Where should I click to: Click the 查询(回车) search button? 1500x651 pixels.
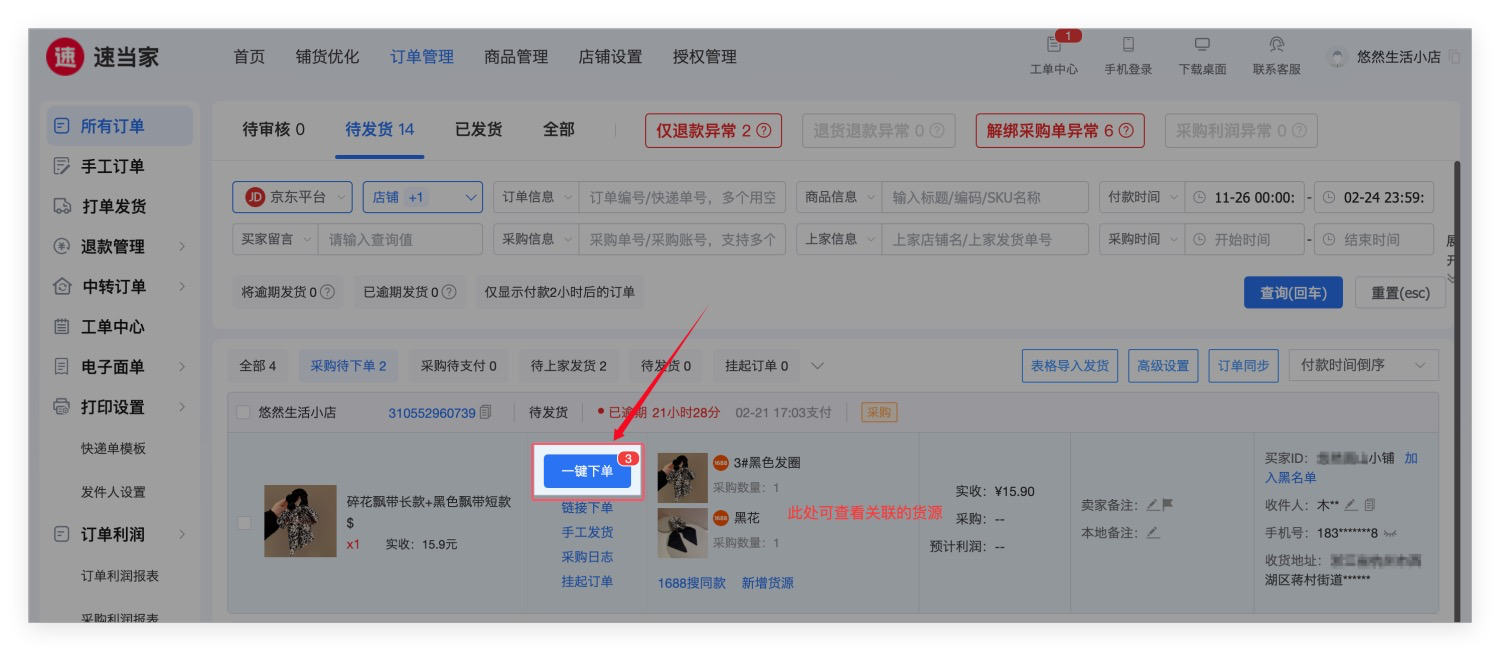1293,293
